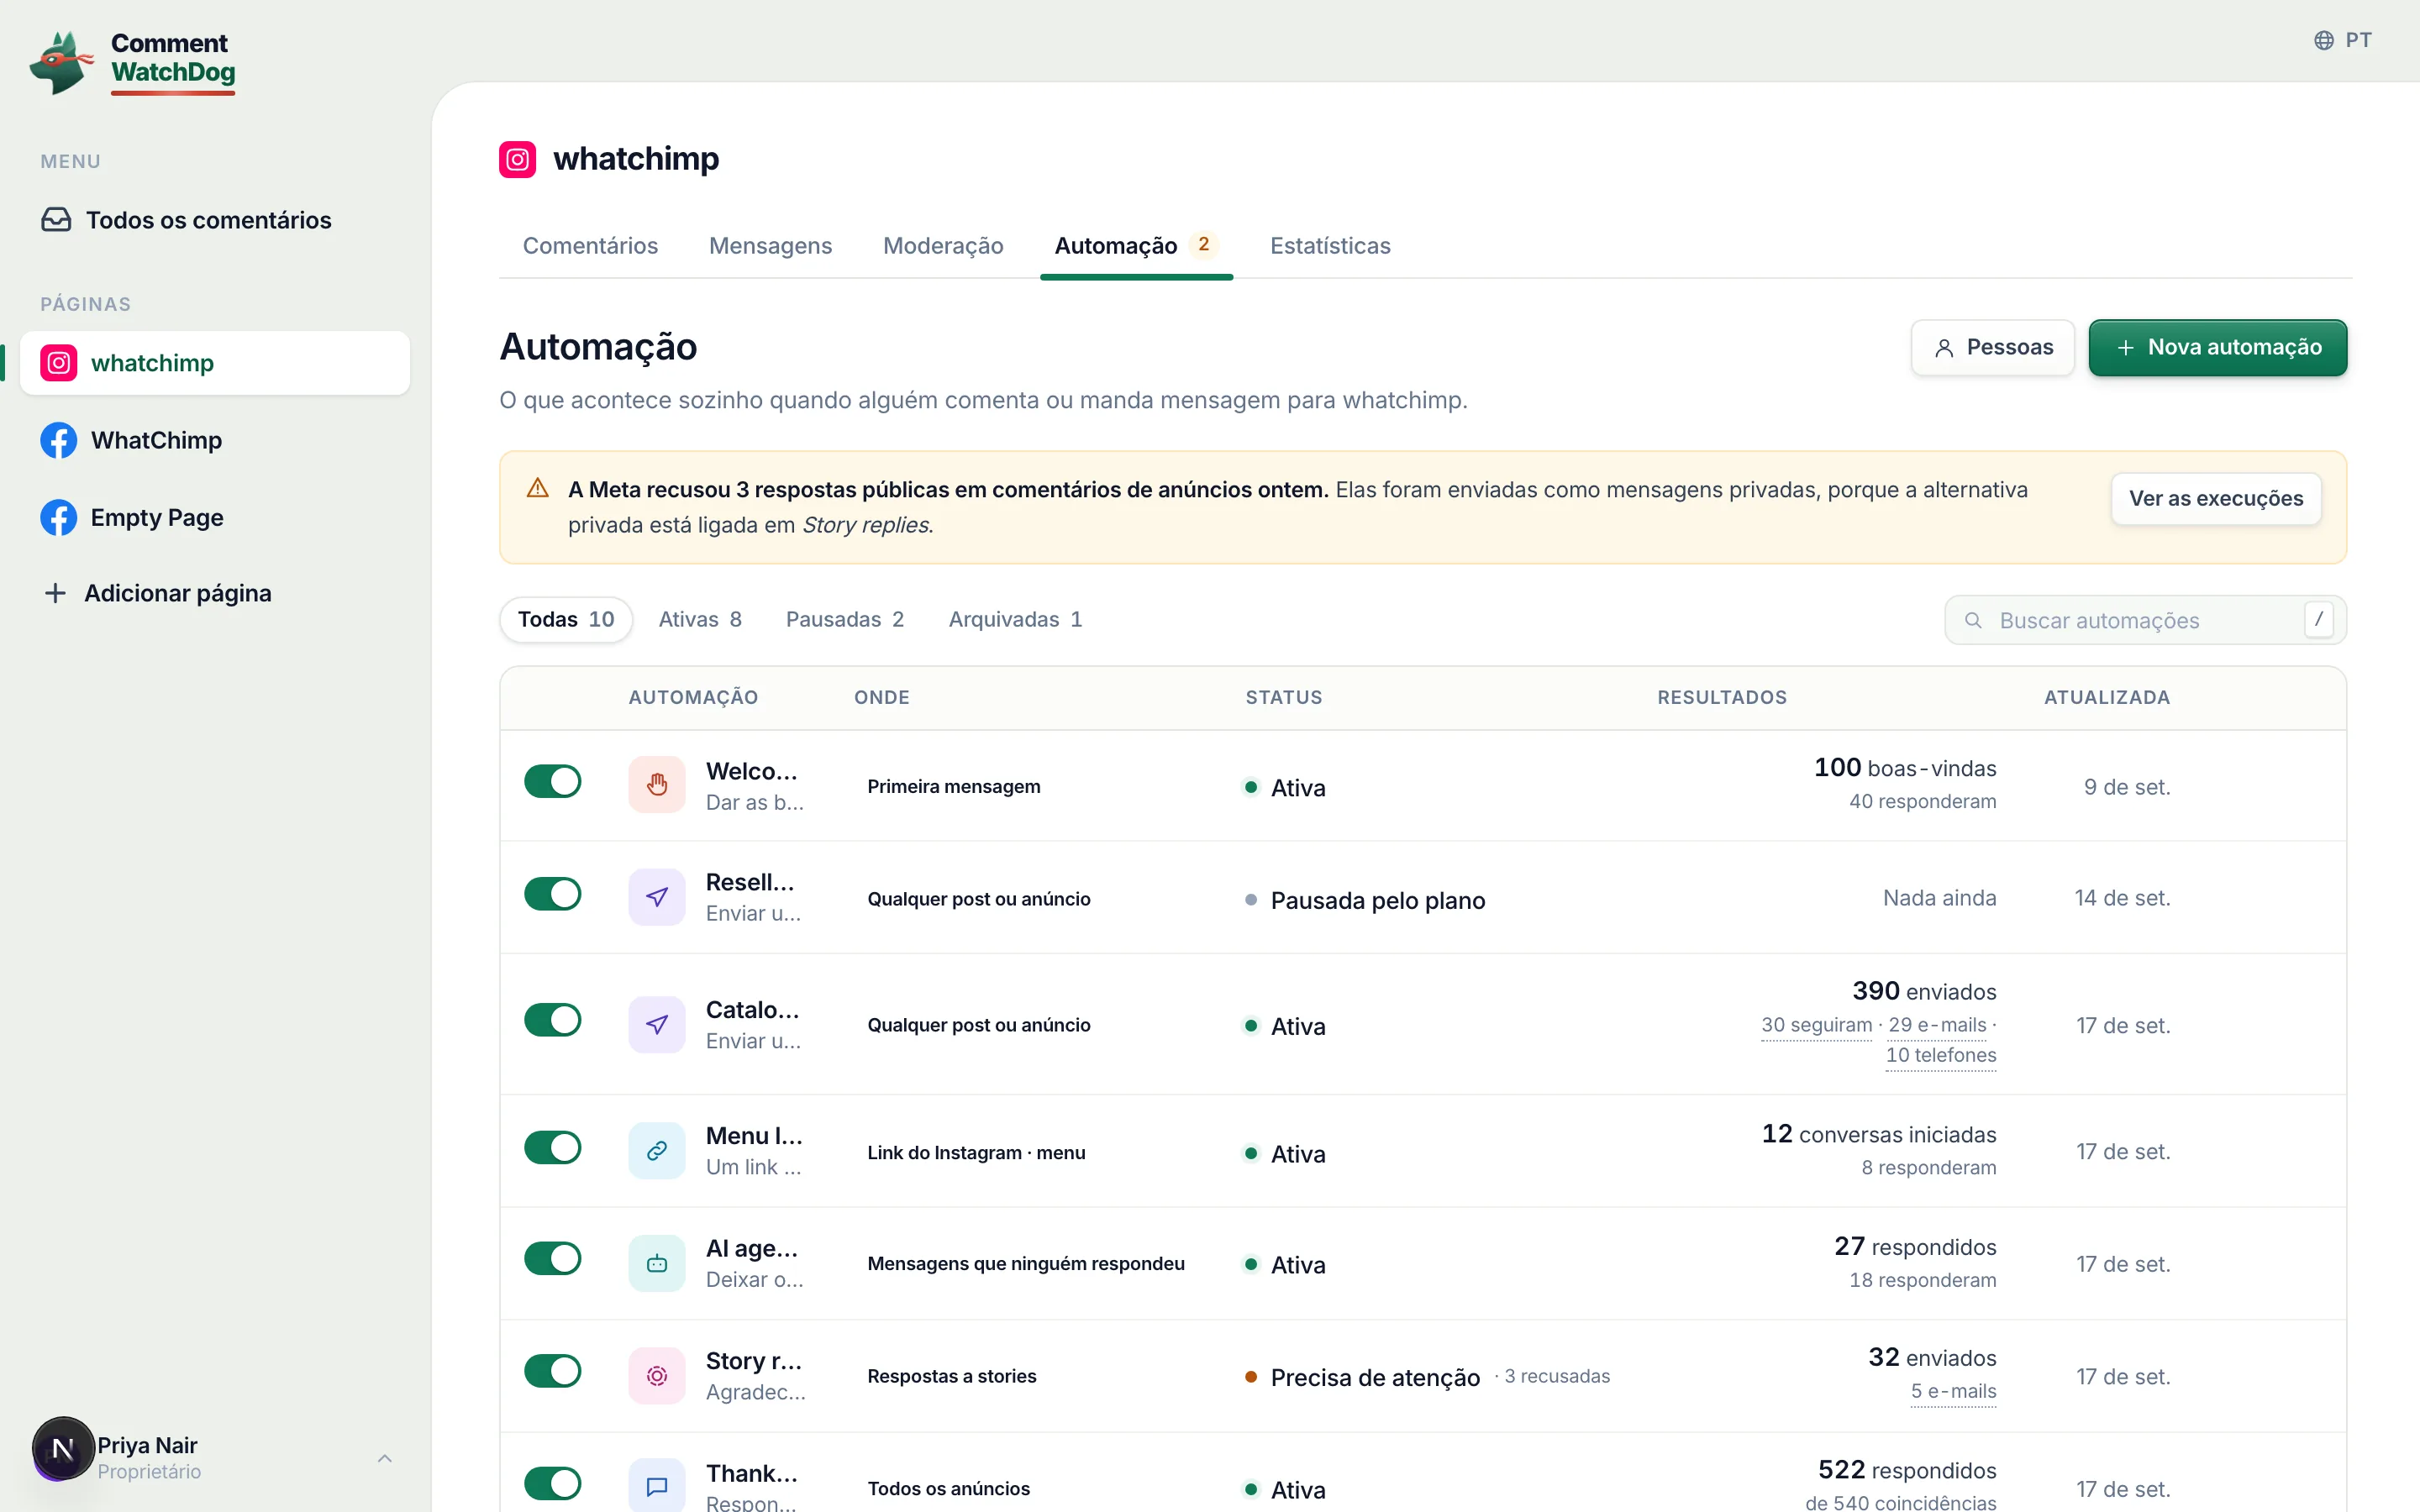Image resolution: width=2420 pixels, height=1512 pixels.
Task: Click the Pessoas button
Action: pyautogui.click(x=1992, y=348)
